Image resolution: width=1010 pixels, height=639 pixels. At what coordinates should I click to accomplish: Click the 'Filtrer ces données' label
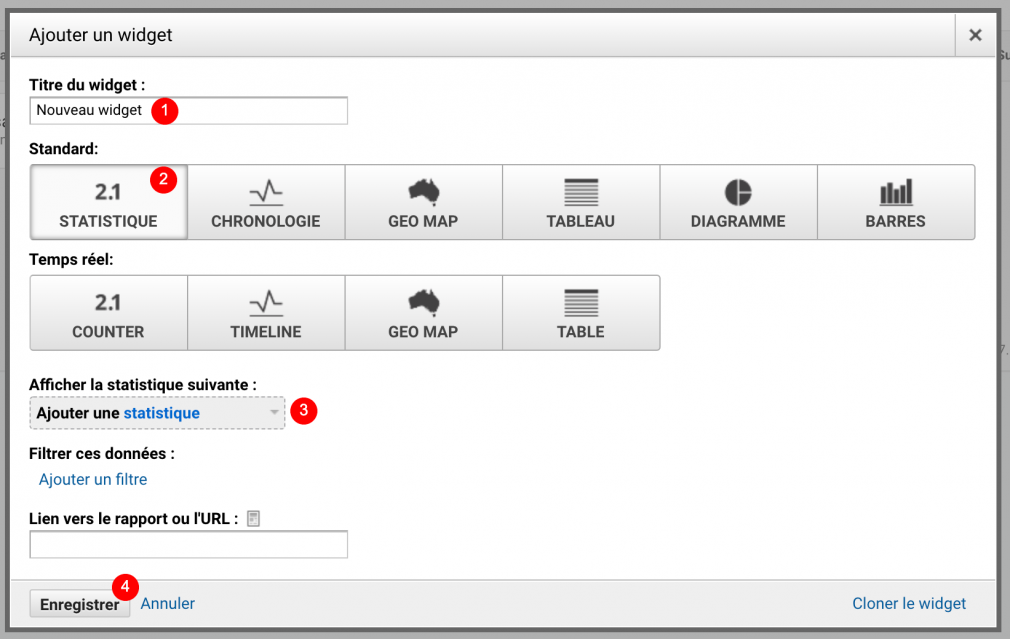(x=102, y=453)
